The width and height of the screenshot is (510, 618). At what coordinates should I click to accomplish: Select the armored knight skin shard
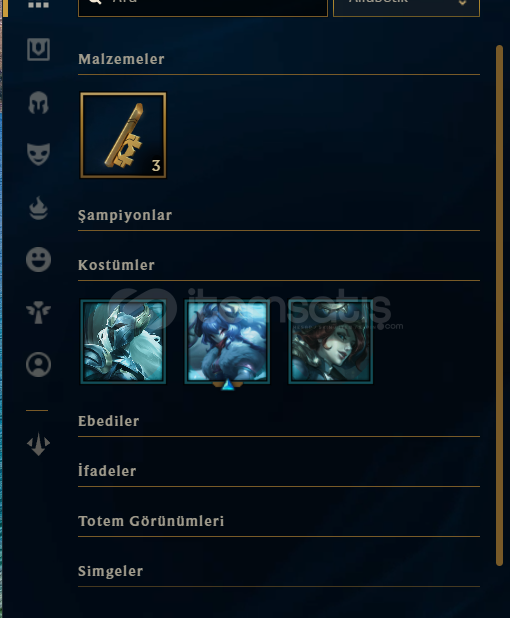123,341
